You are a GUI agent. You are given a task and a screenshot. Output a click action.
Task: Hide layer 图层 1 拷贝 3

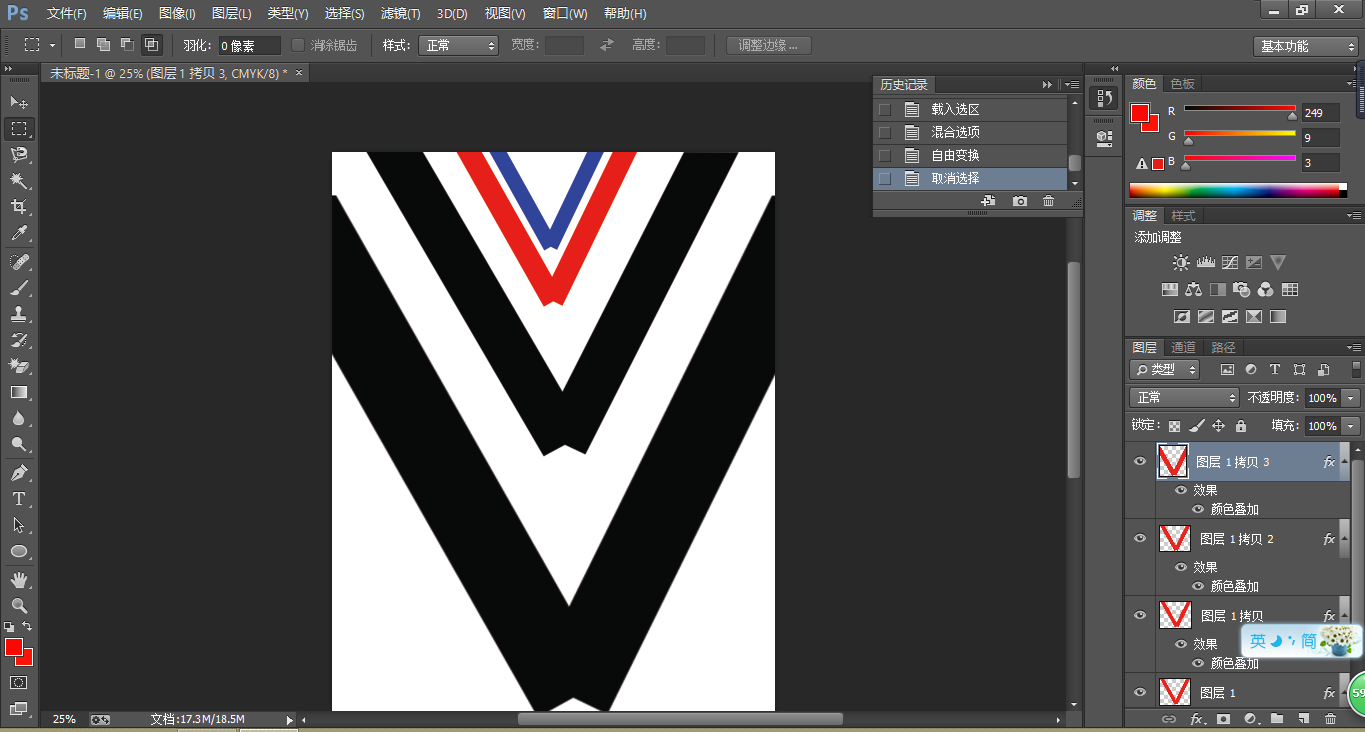[x=1139, y=461]
